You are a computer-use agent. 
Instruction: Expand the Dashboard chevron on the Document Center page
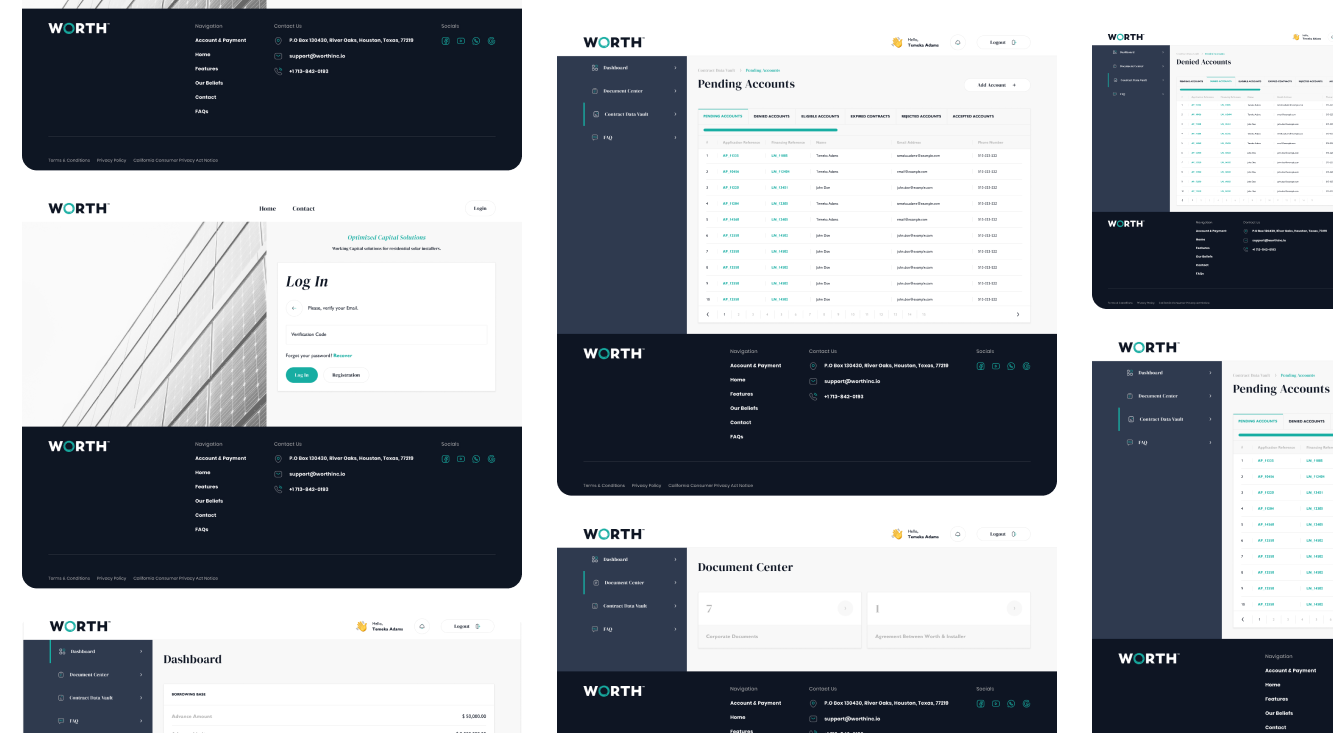pyautogui.click(x=675, y=559)
